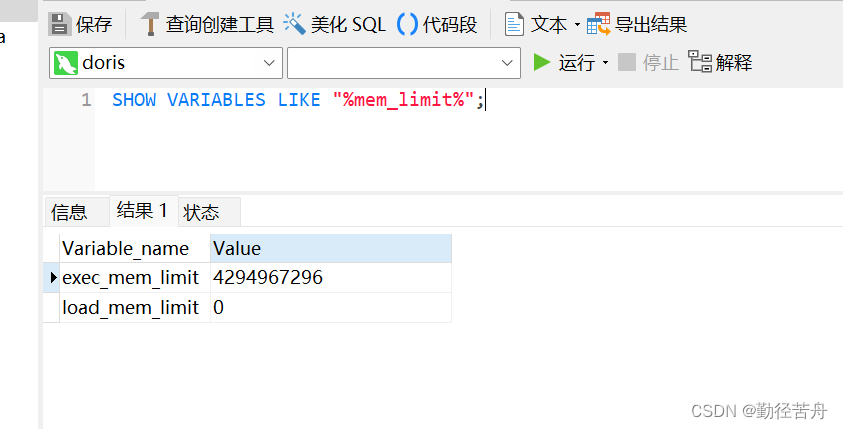Click the "%mem_limit%" string in editor
The height and width of the screenshot is (429, 843).
(x=403, y=100)
